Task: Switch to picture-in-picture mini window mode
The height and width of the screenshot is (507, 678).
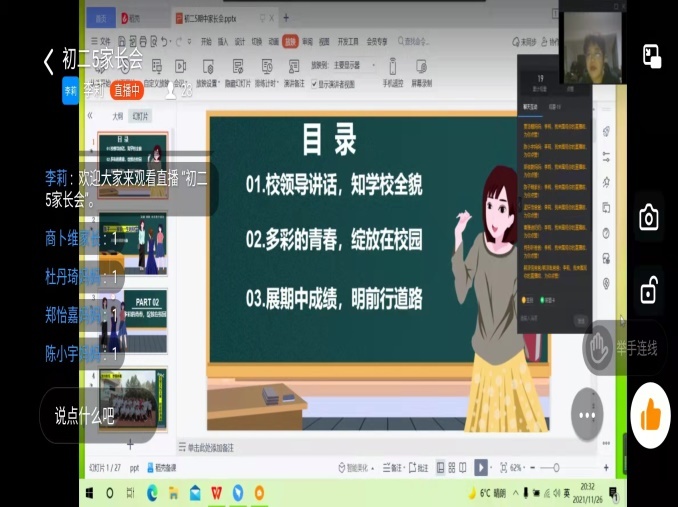Action: (652, 56)
